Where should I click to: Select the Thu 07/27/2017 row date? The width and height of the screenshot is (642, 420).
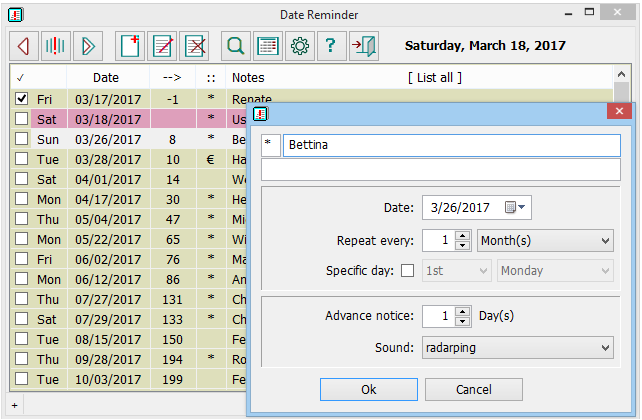[108, 299]
